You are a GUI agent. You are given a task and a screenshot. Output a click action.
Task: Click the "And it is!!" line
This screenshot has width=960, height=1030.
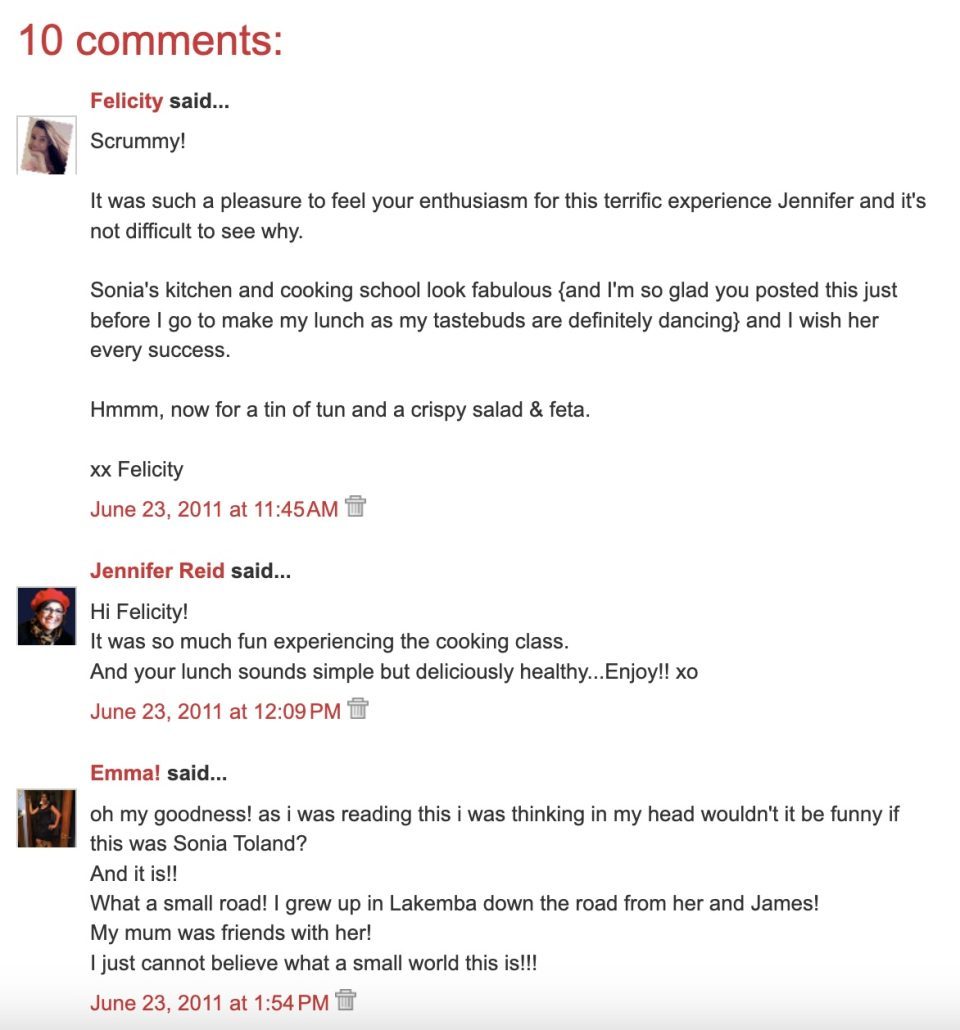pos(134,873)
